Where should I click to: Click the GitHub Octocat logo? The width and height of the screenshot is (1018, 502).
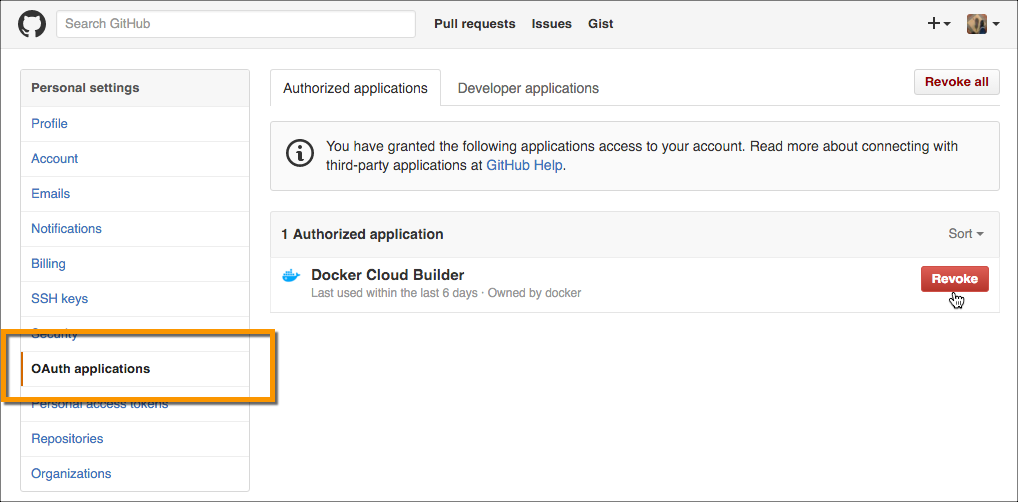click(32, 24)
